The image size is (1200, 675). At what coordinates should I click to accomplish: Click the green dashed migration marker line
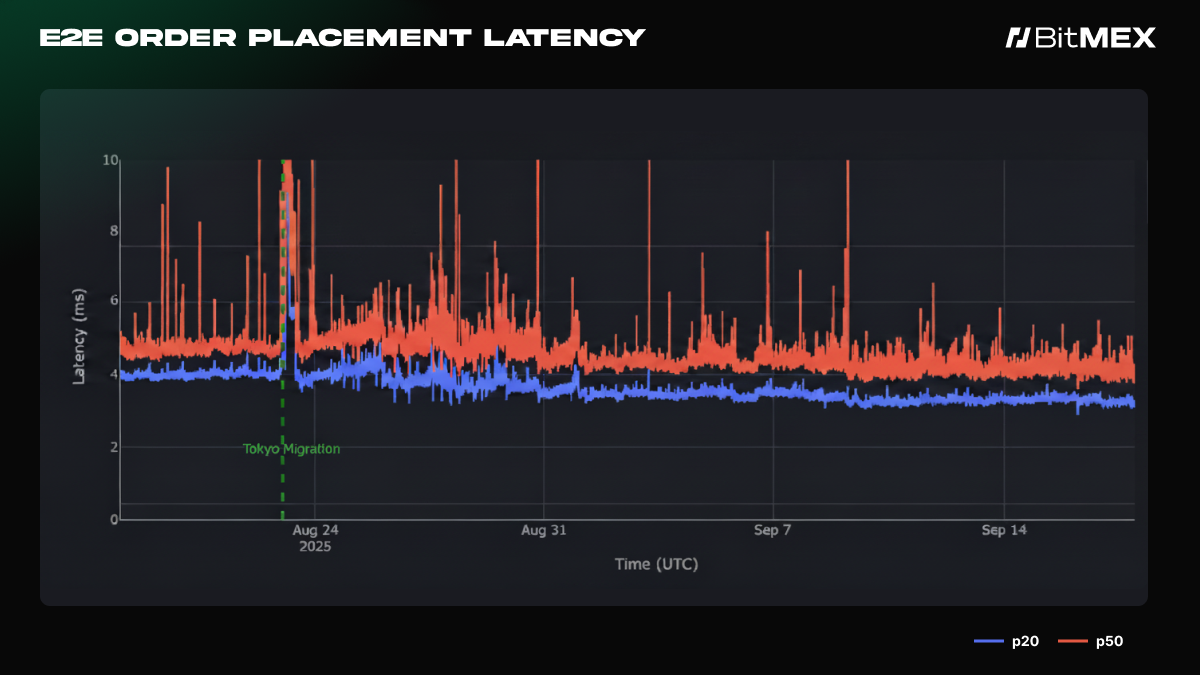tap(282, 480)
